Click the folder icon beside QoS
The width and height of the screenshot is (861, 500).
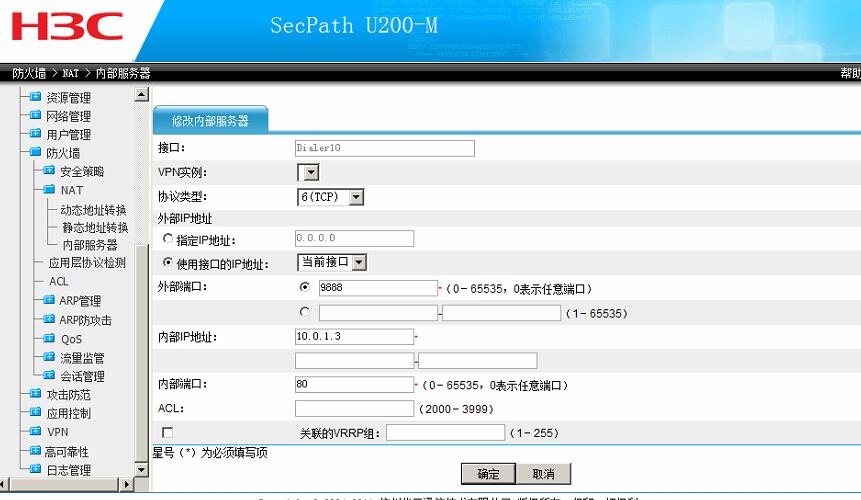49,338
